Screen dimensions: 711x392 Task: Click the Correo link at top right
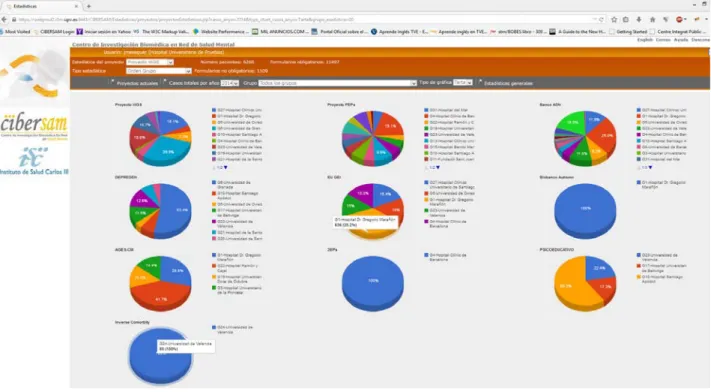(x=663, y=40)
